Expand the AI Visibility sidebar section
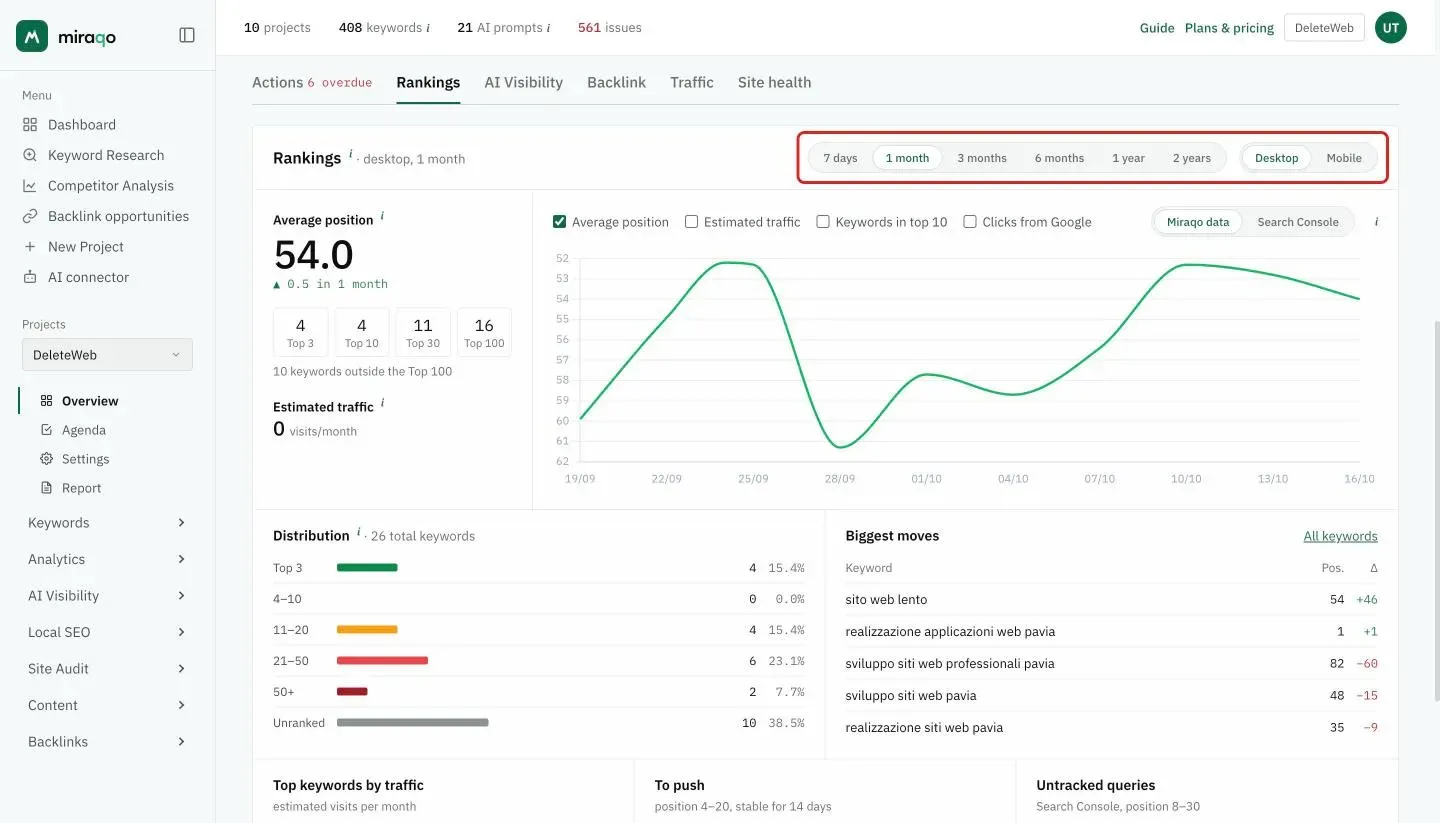This screenshot has height=823, width=1440. (107, 596)
